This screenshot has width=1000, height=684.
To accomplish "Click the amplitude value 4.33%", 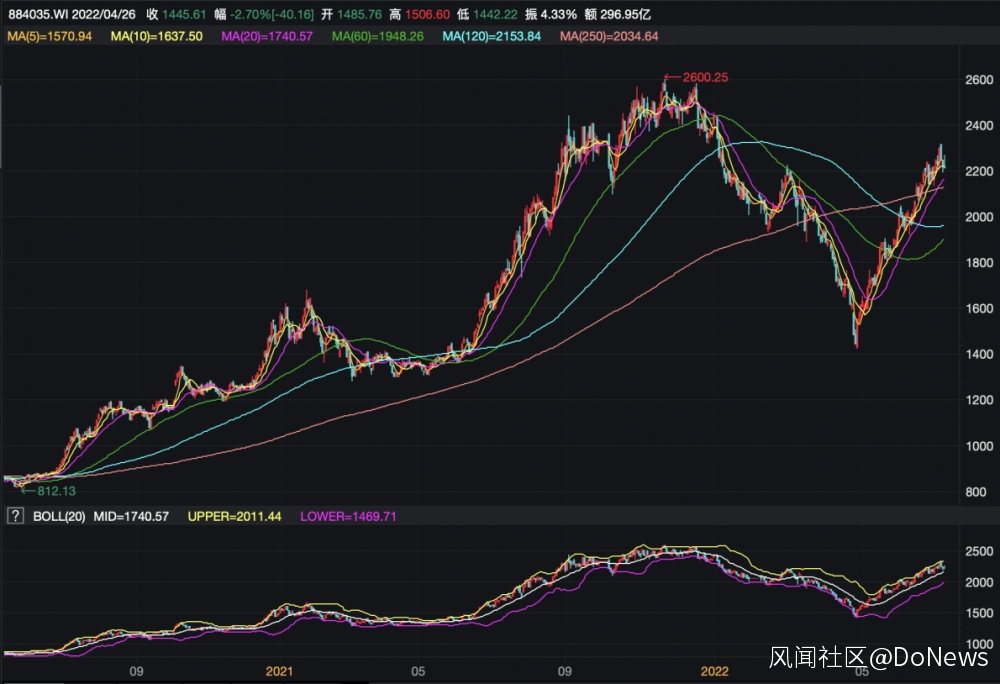I will tap(559, 14).
